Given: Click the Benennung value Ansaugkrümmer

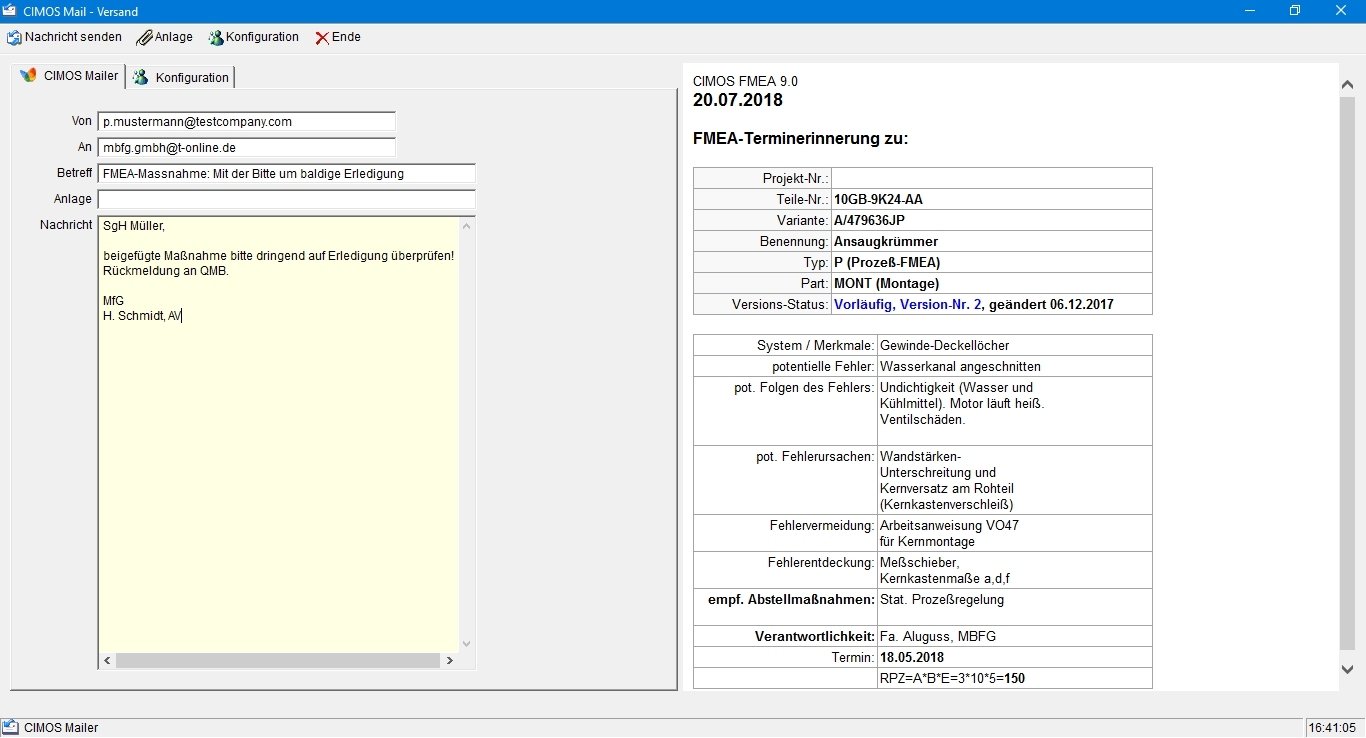Looking at the screenshot, I should point(886,241).
